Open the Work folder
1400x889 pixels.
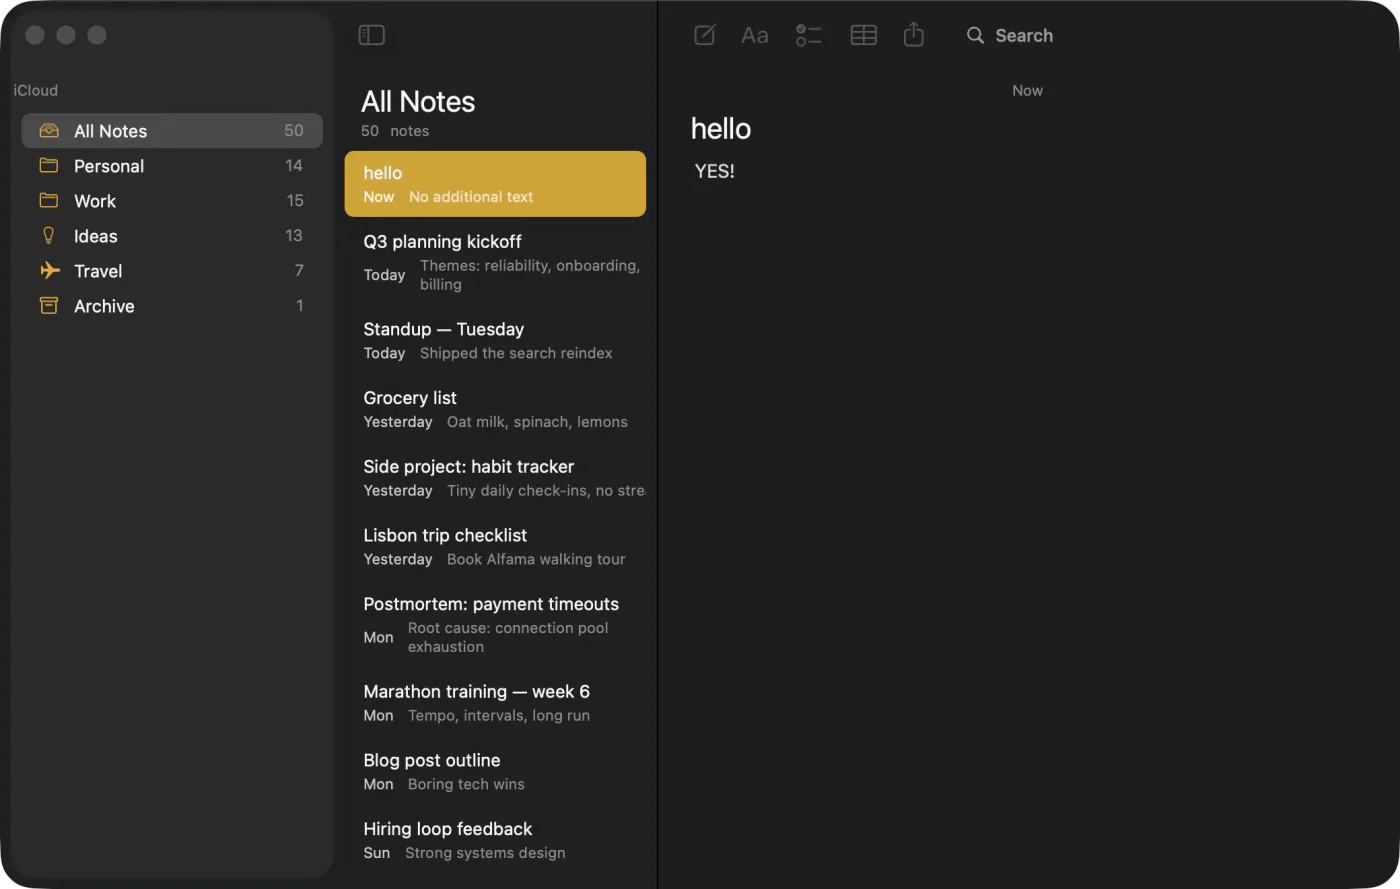[172, 201]
